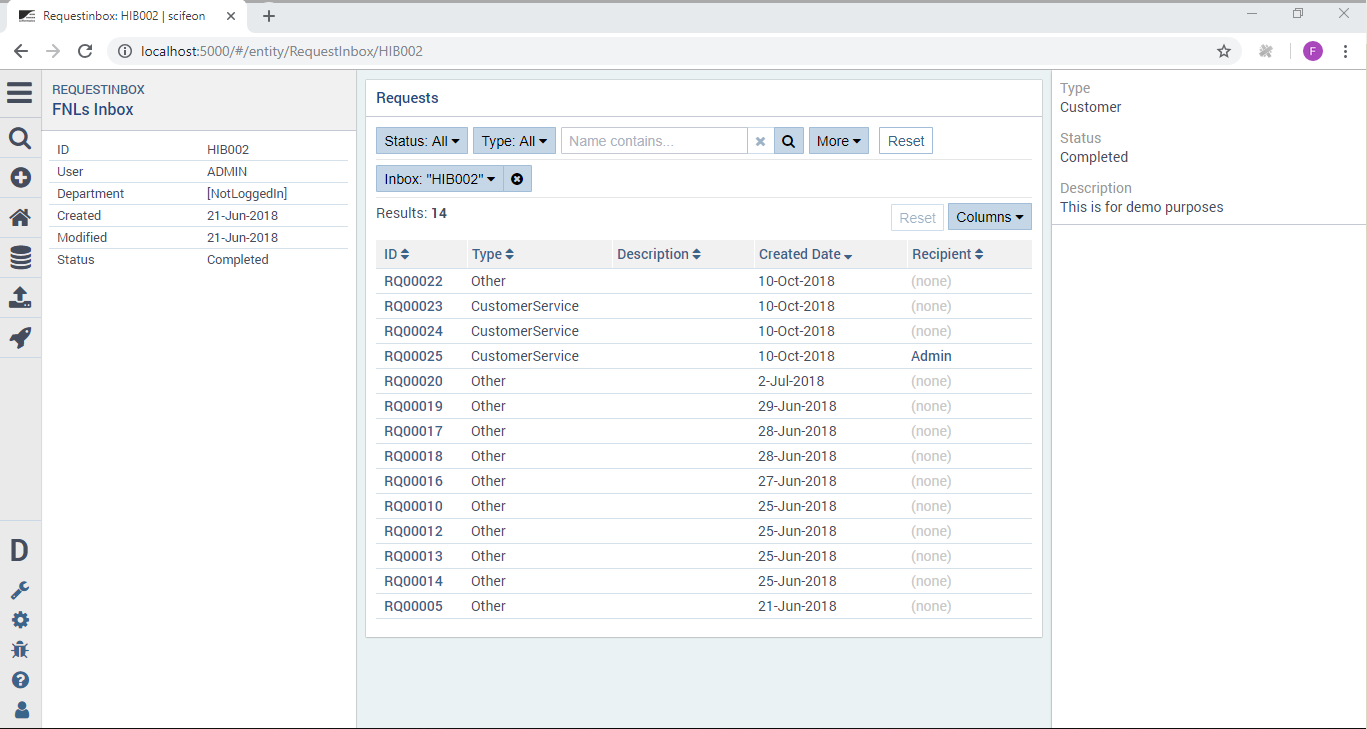Open the Type: All dropdown
This screenshot has height=729, width=1367.
tap(514, 141)
